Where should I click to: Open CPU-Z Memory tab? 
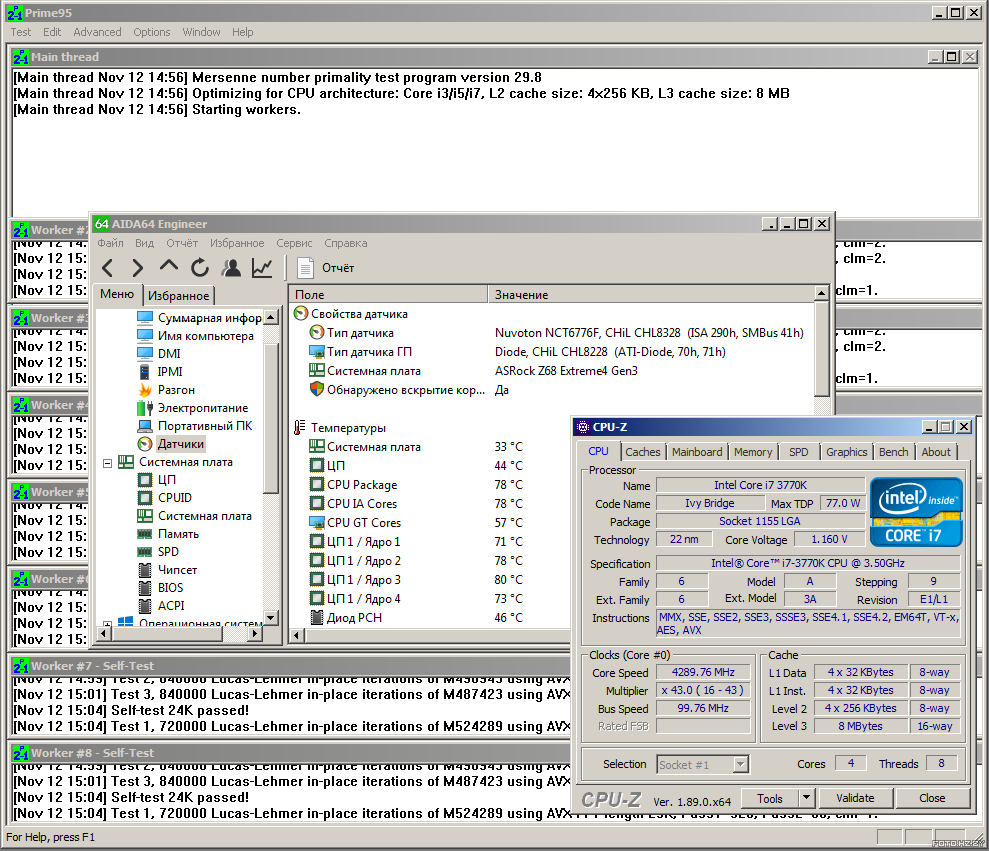[x=753, y=452]
